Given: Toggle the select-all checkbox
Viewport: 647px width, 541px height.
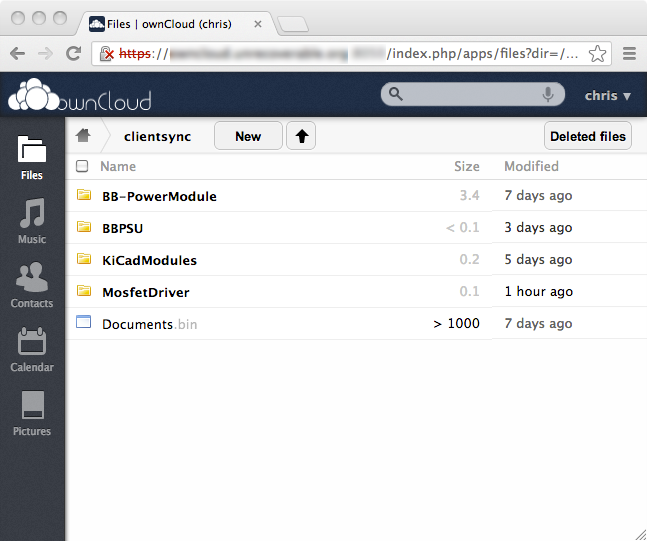Looking at the screenshot, I should (82, 166).
